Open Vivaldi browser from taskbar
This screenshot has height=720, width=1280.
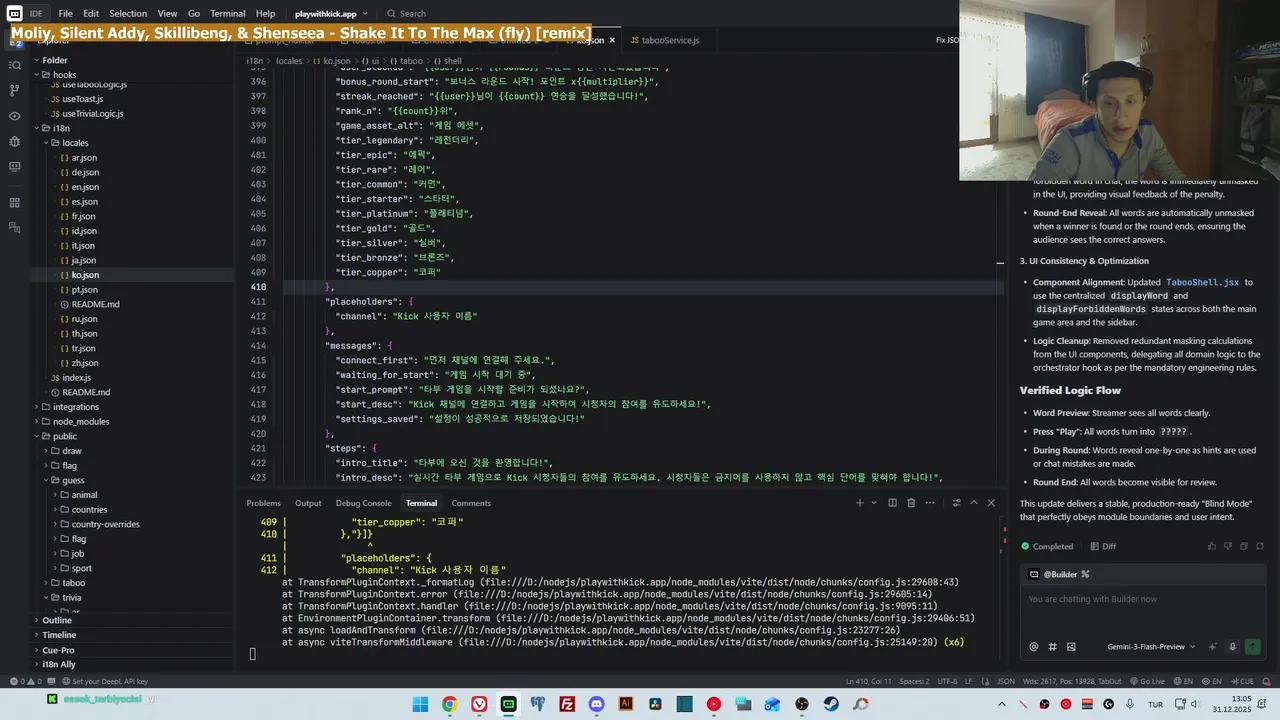click(479, 704)
